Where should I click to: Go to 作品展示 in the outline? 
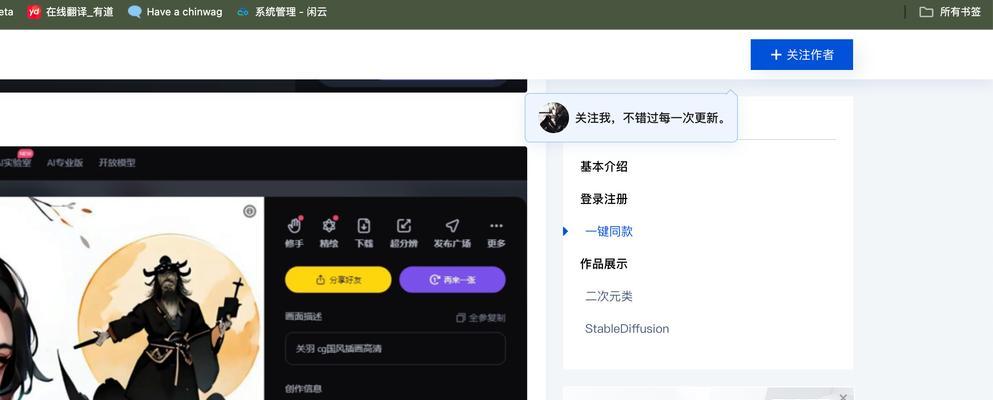click(604, 263)
